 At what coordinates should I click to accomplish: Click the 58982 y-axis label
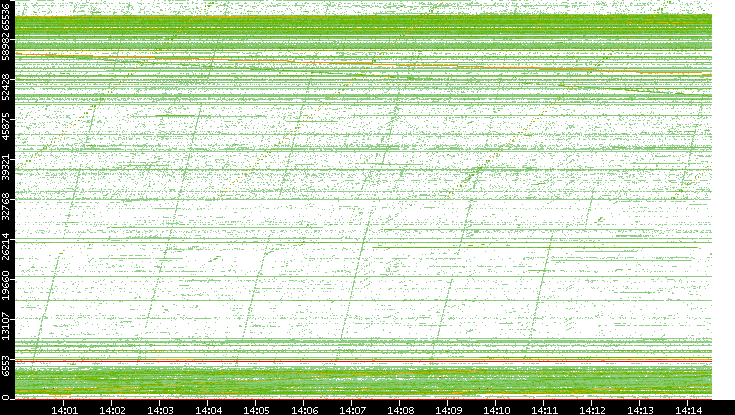click(5, 46)
